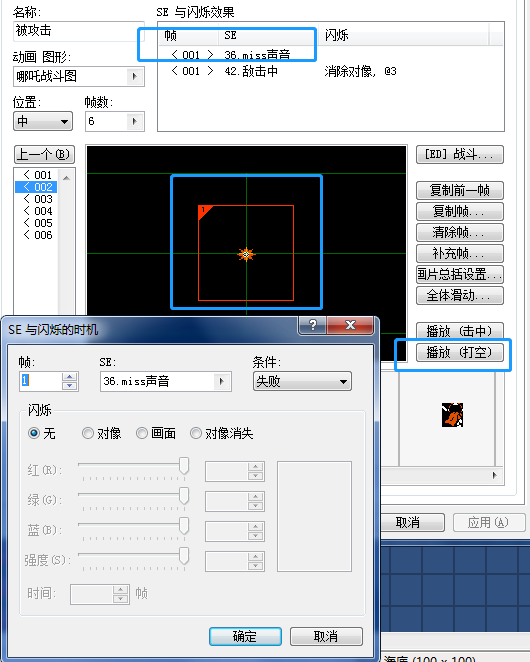Click the 应用 (A) button

489,523
